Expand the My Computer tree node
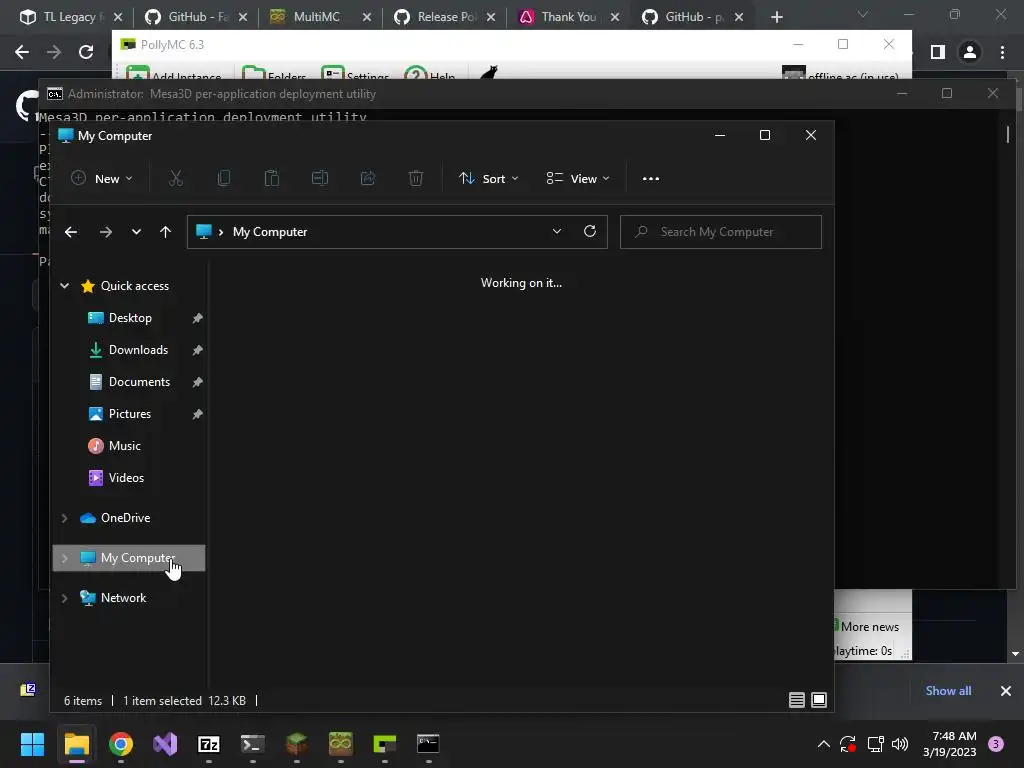Viewport: 1024px width, 768px height. [x=65, y=558]
